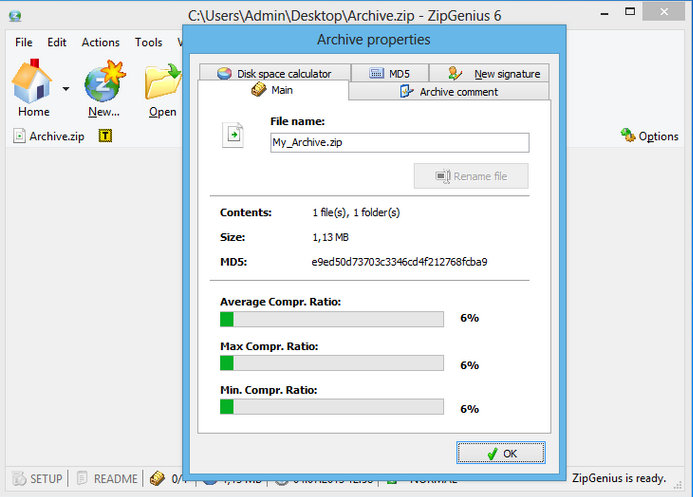This screenshot has width=693, height=497.
Task: Open the Actions menu
Action: 101,42
